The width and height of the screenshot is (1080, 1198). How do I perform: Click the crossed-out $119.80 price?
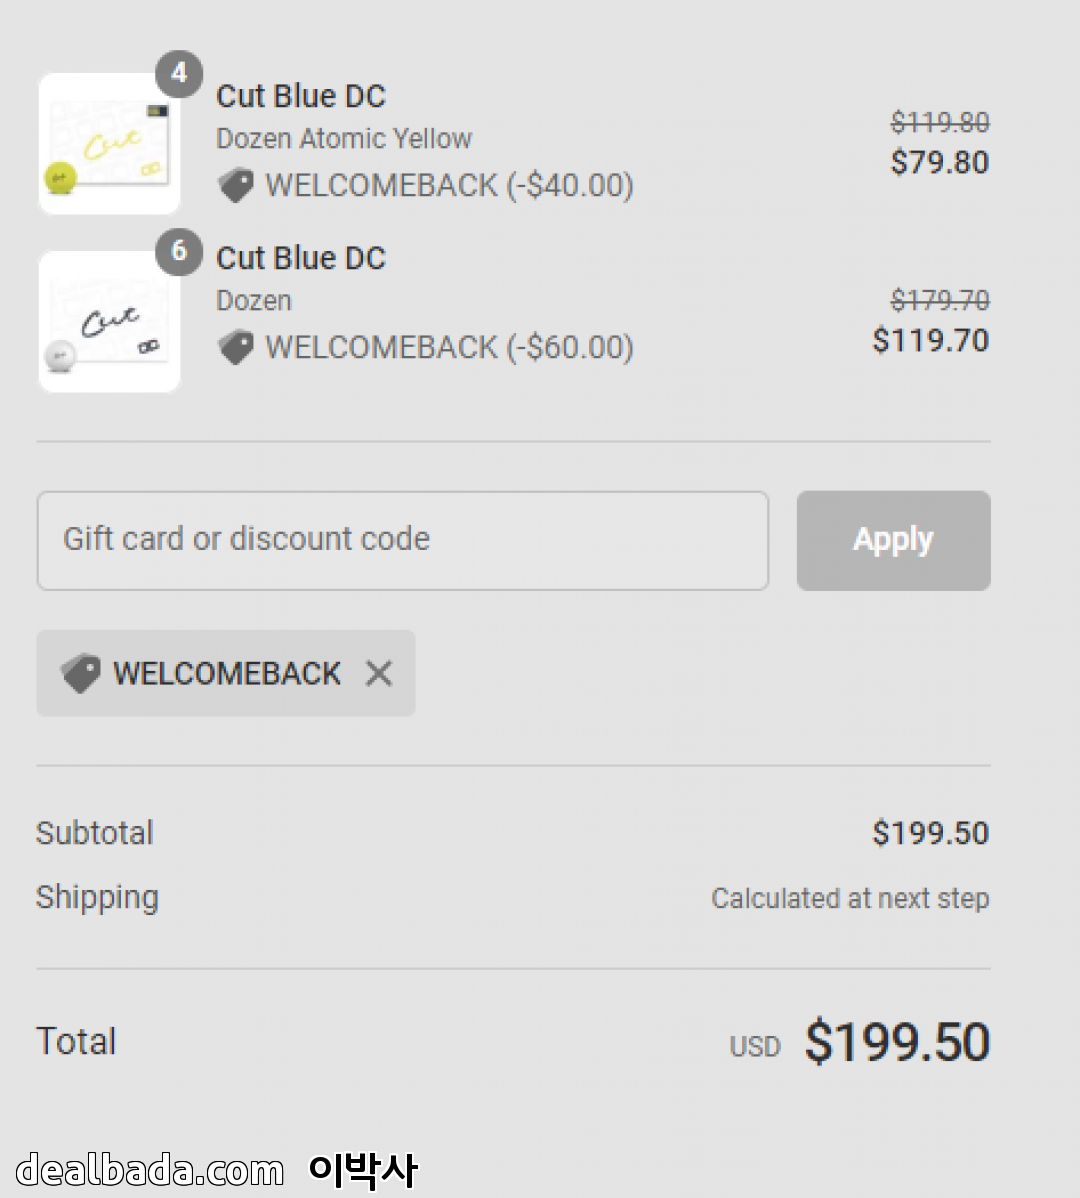939,123
